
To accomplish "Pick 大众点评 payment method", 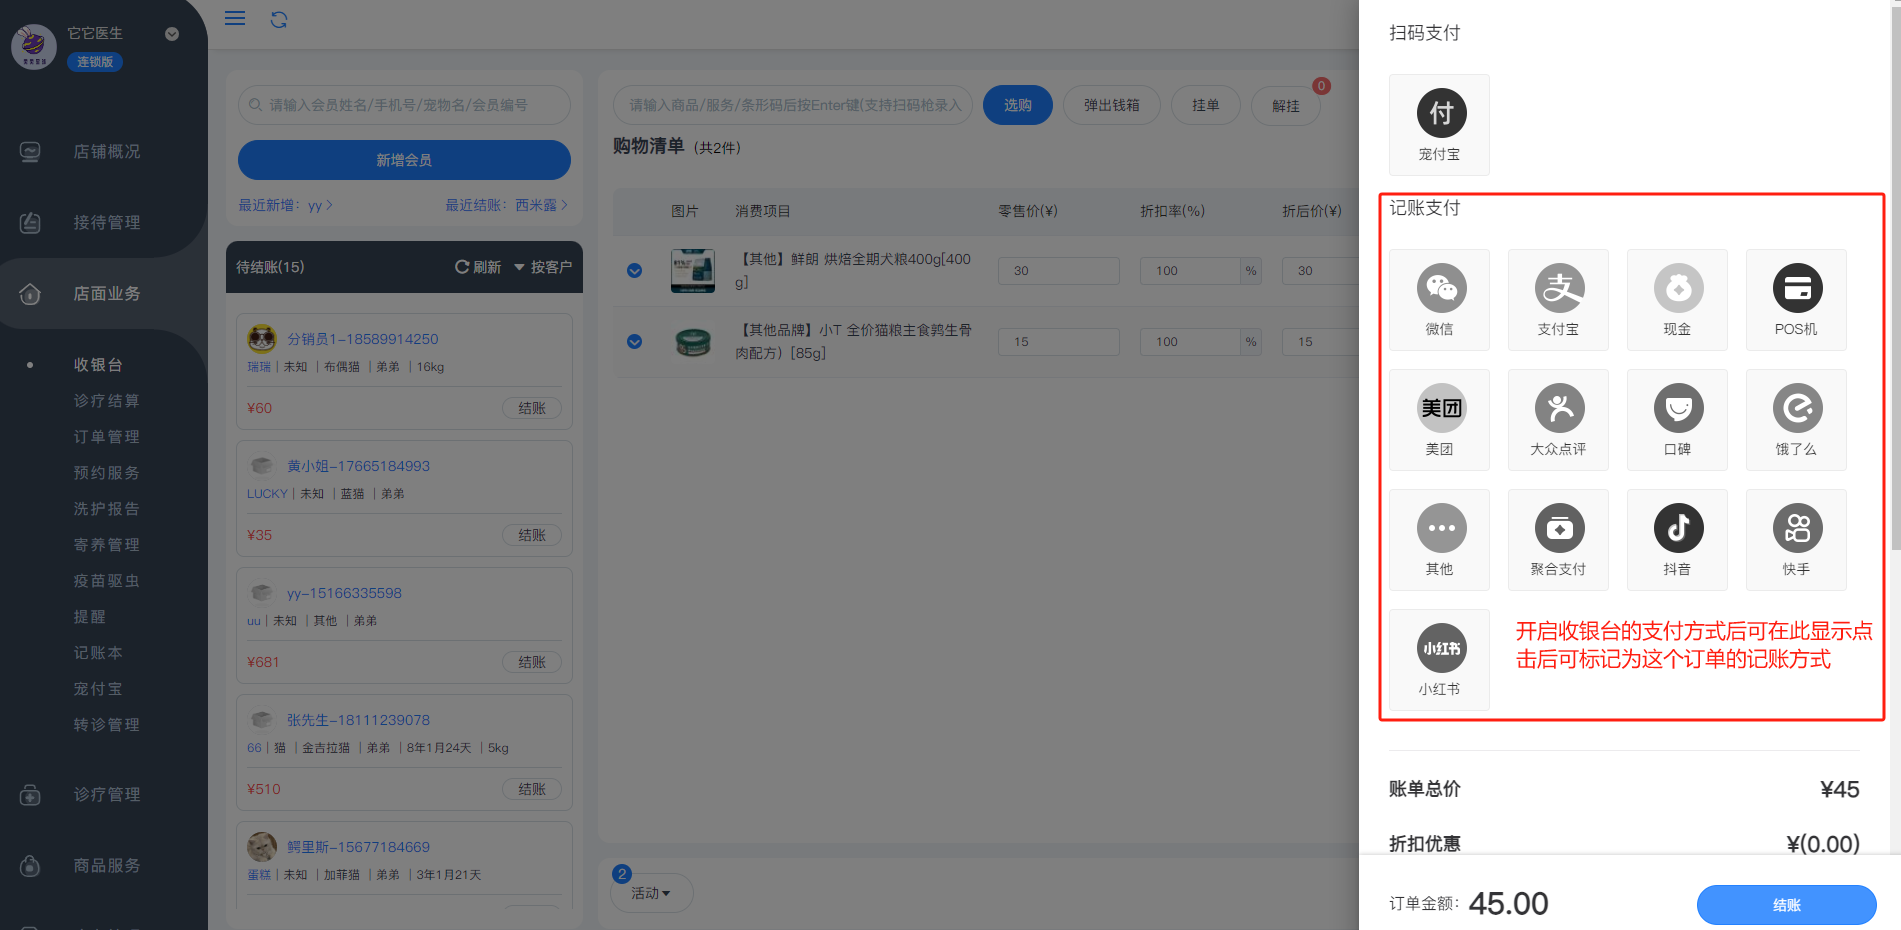I will pos(1558,420).
